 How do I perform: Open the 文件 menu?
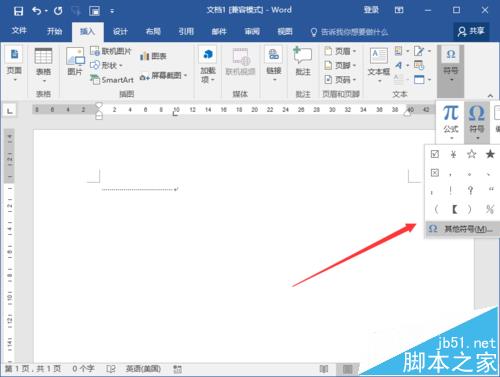point(19,31)
